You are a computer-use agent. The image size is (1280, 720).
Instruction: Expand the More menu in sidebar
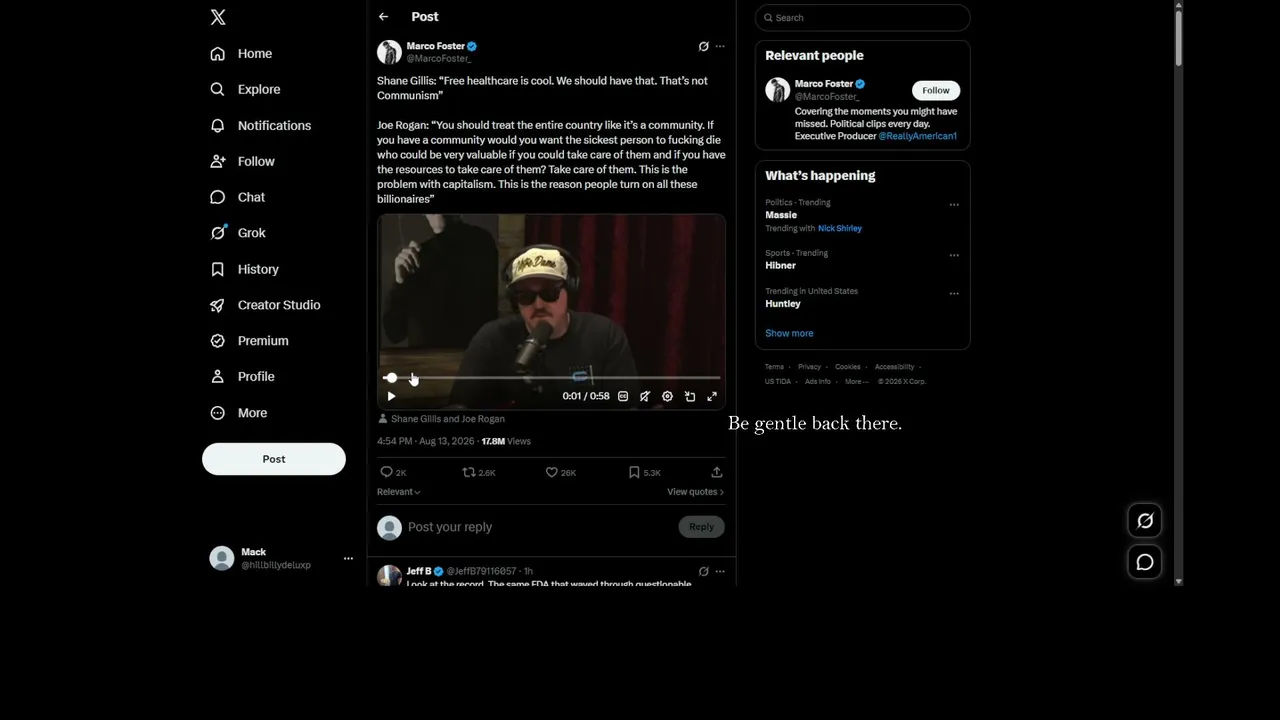coord(239,413)
